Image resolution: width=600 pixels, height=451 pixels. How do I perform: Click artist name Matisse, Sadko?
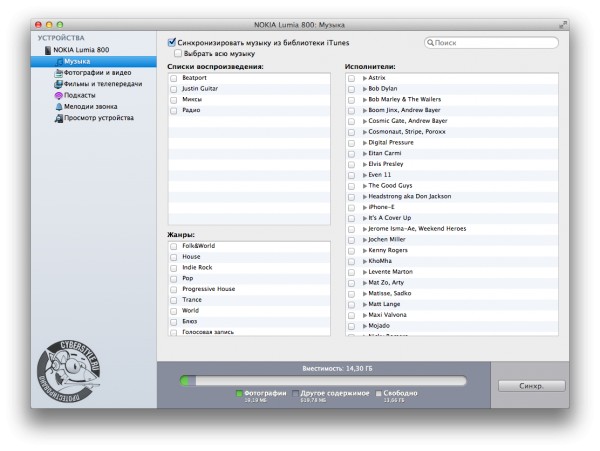click(x=390, y=293)
